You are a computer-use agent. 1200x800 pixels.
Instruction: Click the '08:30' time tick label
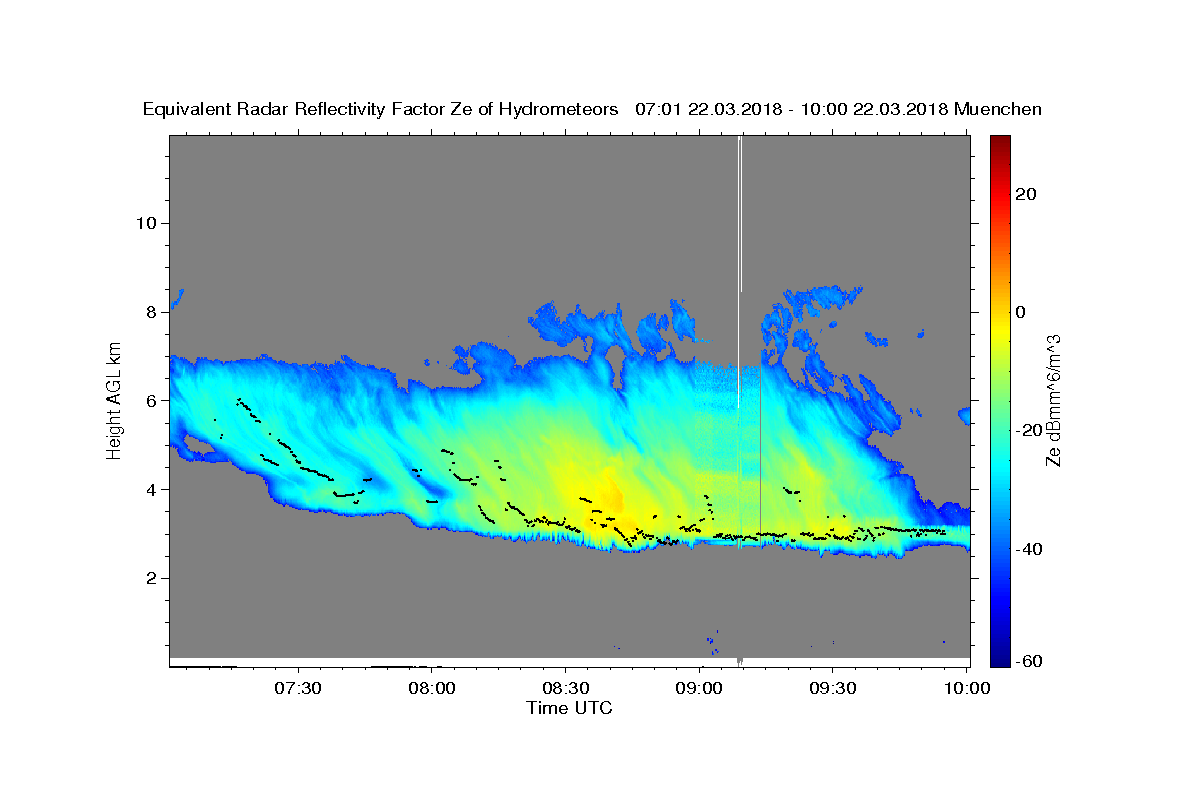[565, 688]
